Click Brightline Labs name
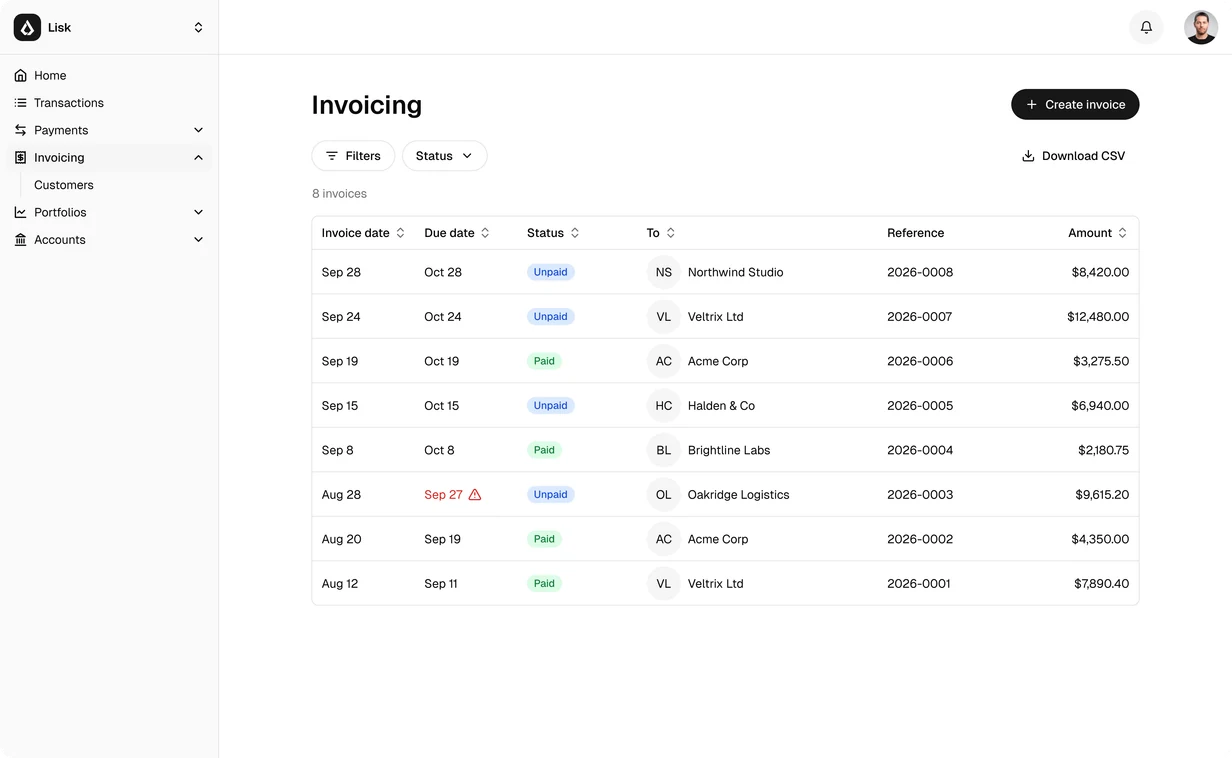 (729, 450)
